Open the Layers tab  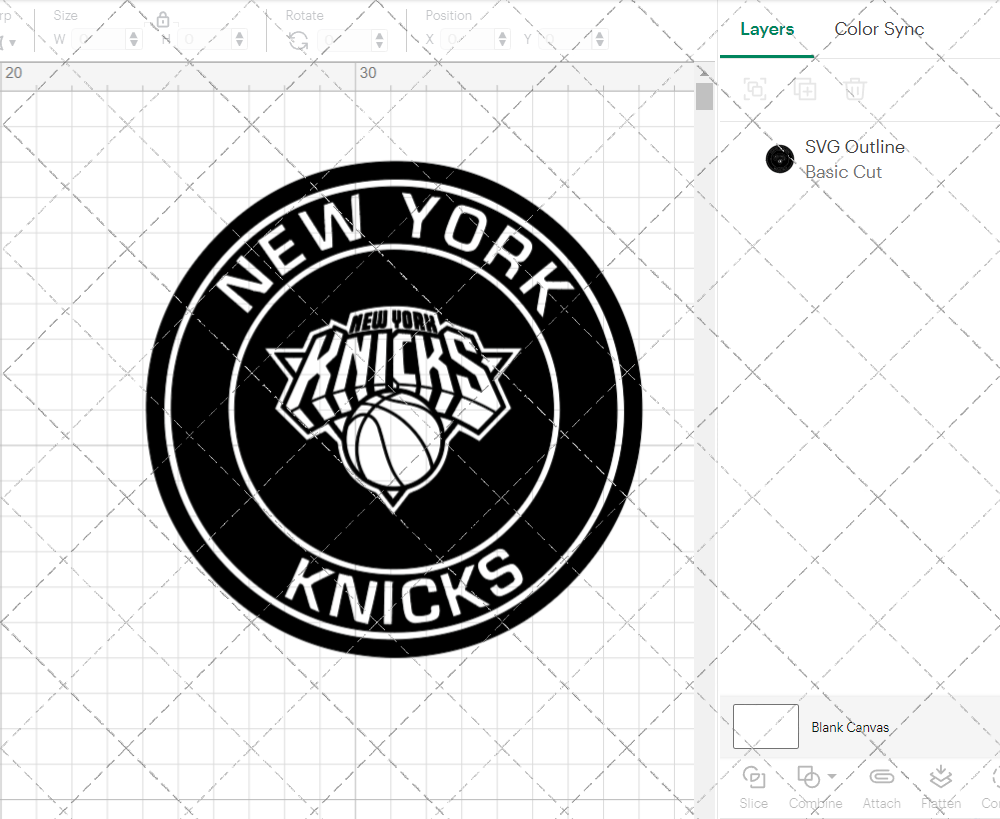click(x=766, y=29)
